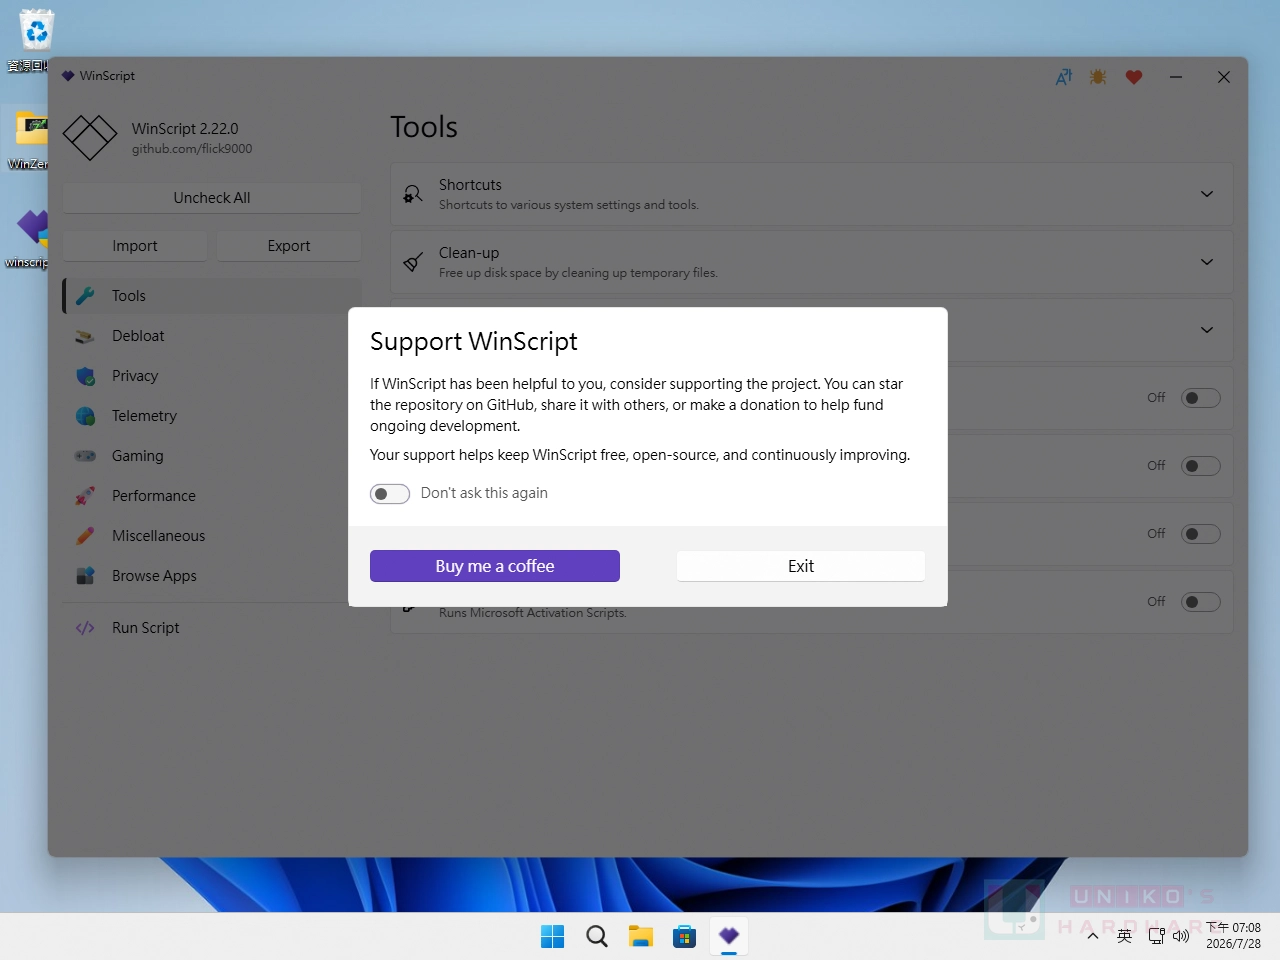
Task: Click the Export button
Action: (289, 246)
